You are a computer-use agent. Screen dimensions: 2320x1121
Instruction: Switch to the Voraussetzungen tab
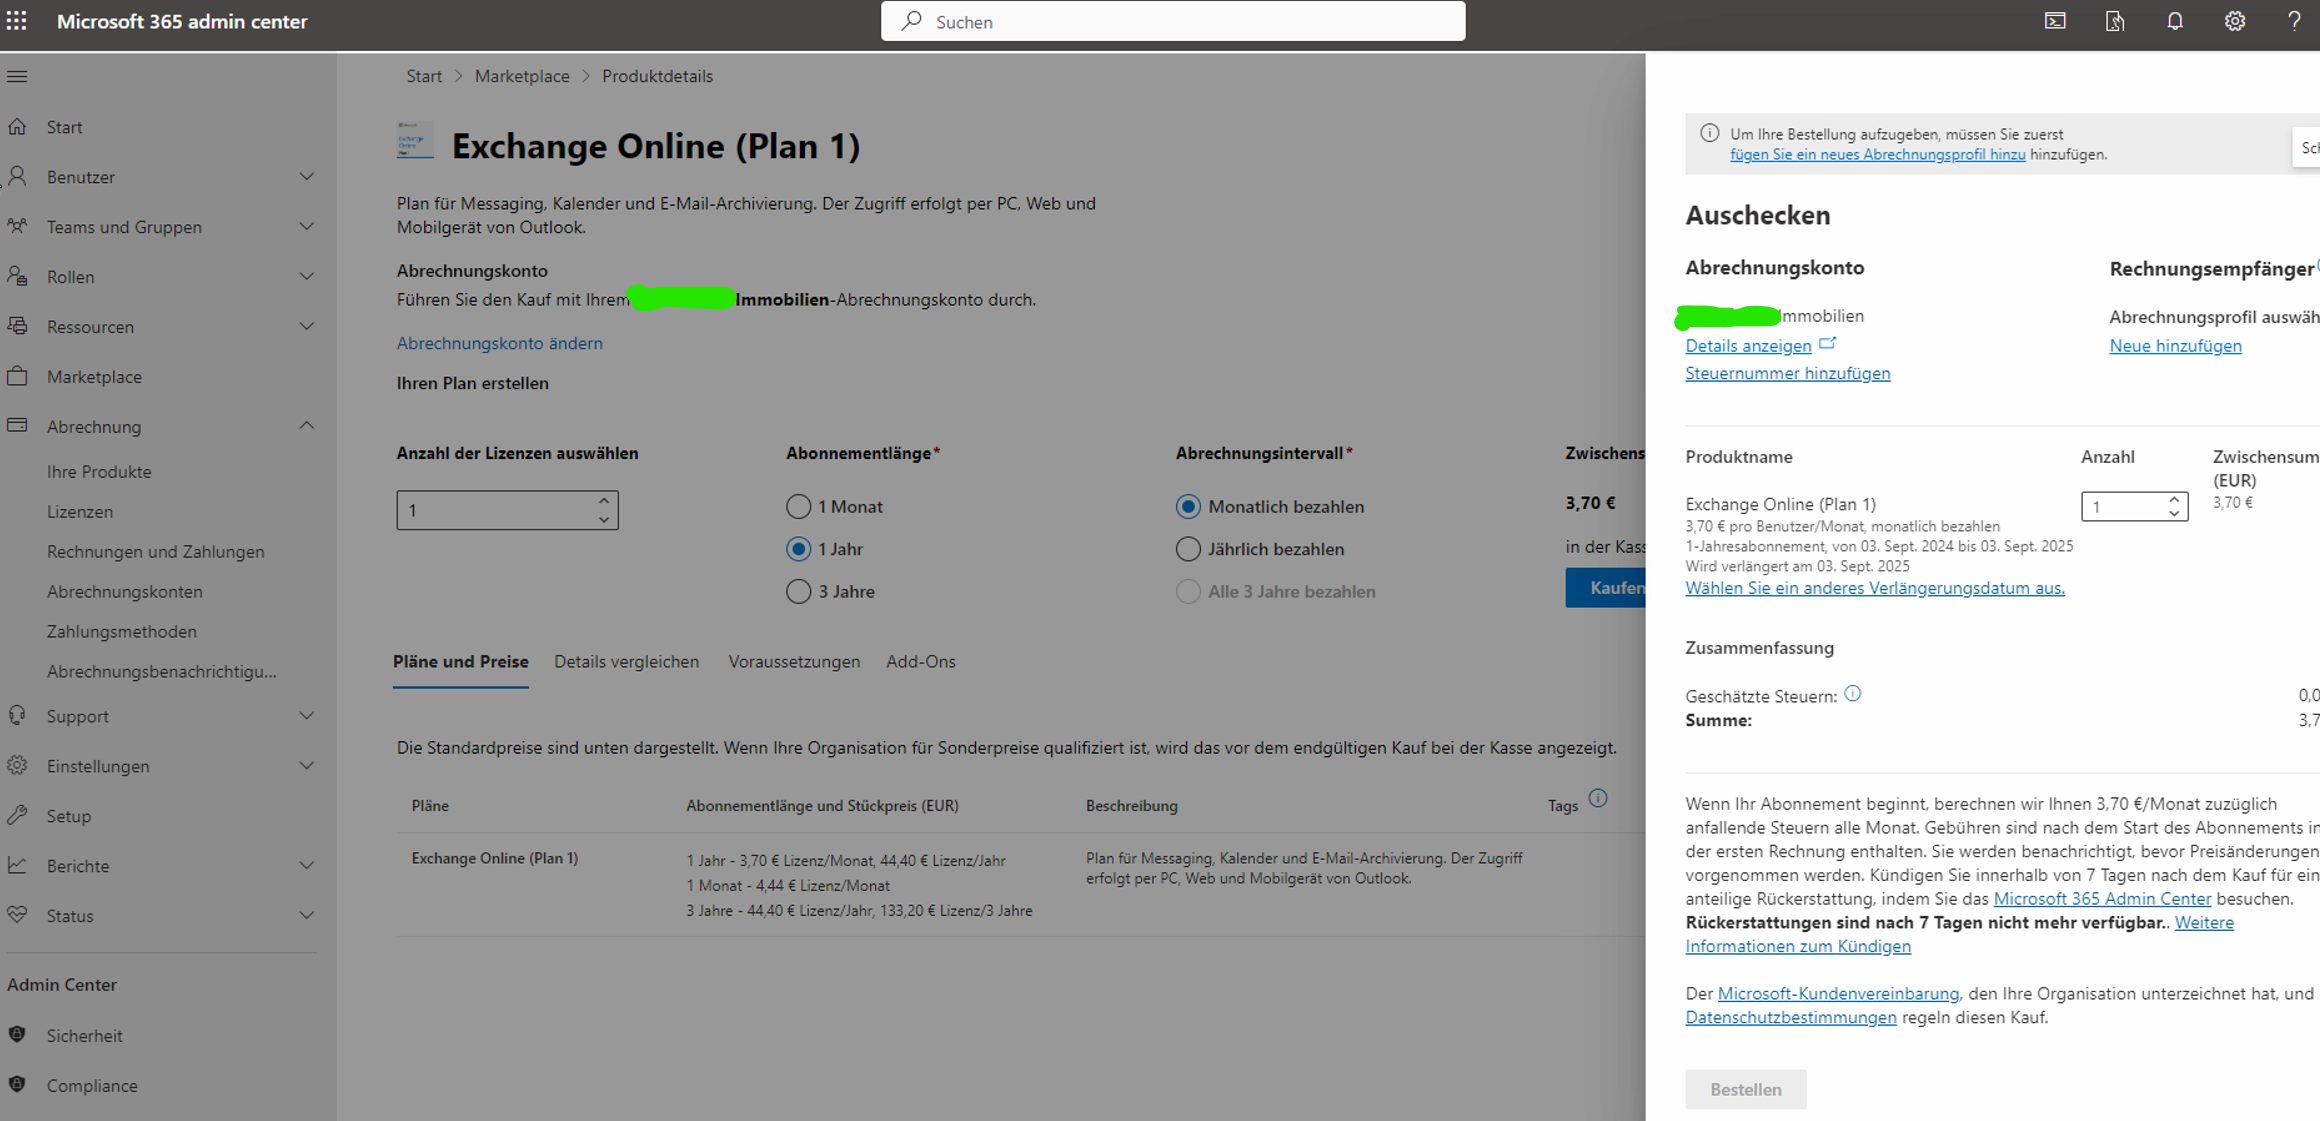(x=794, y=662)
